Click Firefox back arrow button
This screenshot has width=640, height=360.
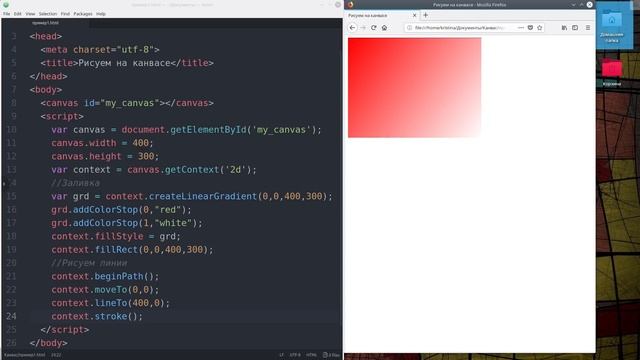tap(352, 28)
